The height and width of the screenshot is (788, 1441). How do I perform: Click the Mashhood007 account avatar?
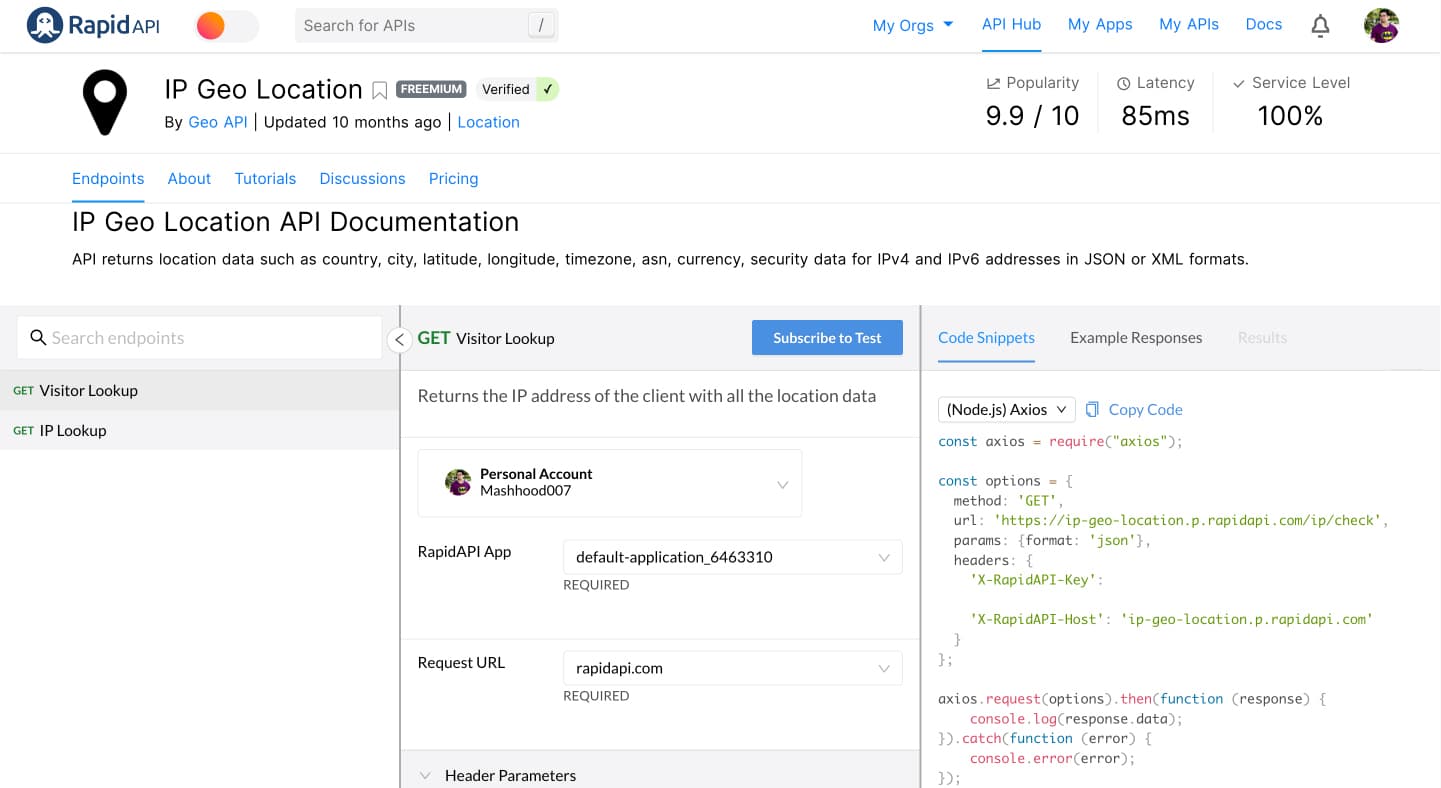(458, 483)
